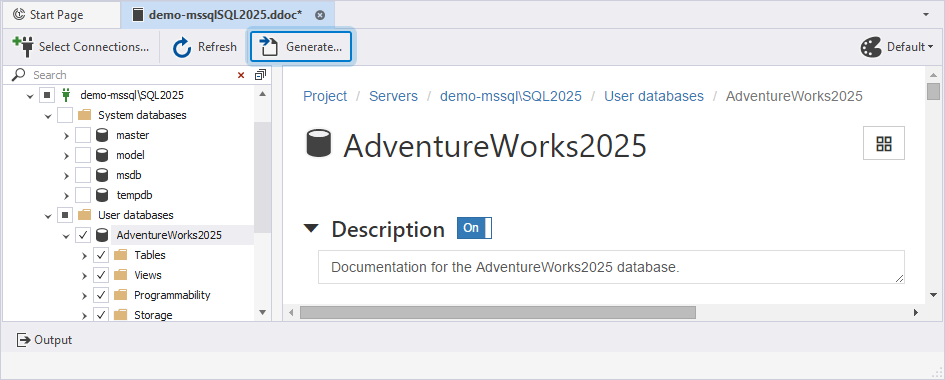Click the tempdb database cylinder icon

point(102,195)
